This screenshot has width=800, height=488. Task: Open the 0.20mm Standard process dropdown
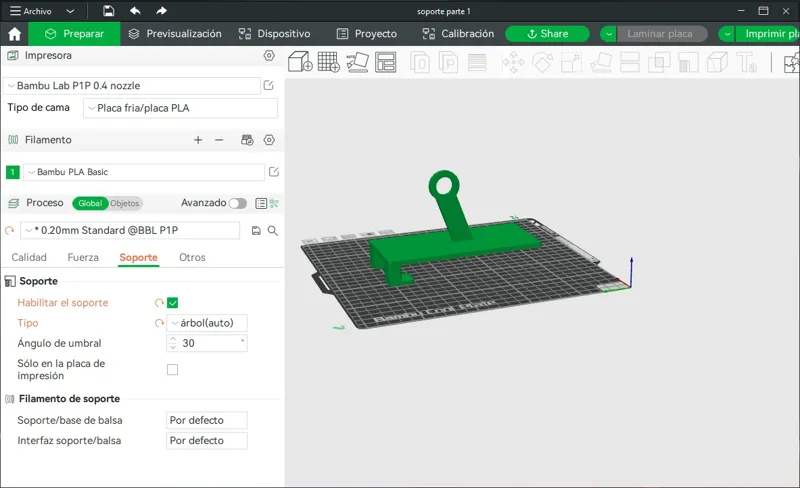tap(130, 231)
